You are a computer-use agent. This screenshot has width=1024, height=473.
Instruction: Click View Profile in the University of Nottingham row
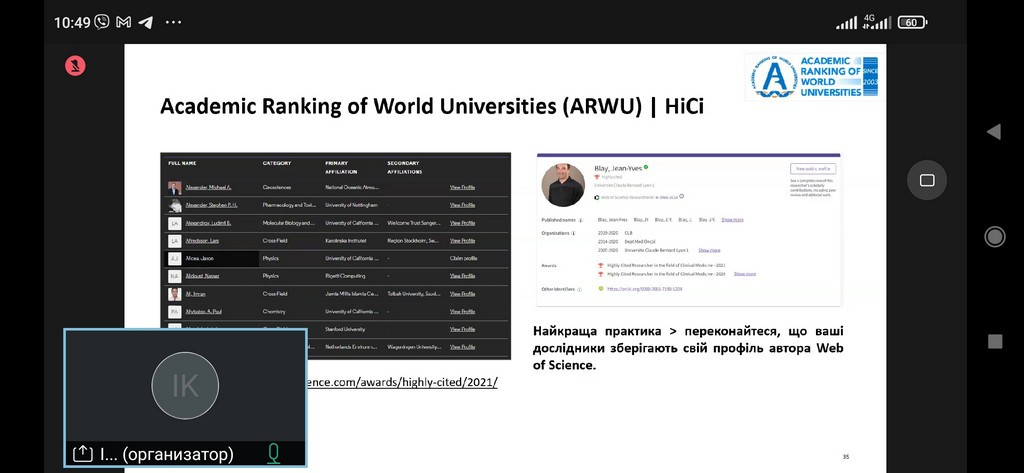click(462, 205)
